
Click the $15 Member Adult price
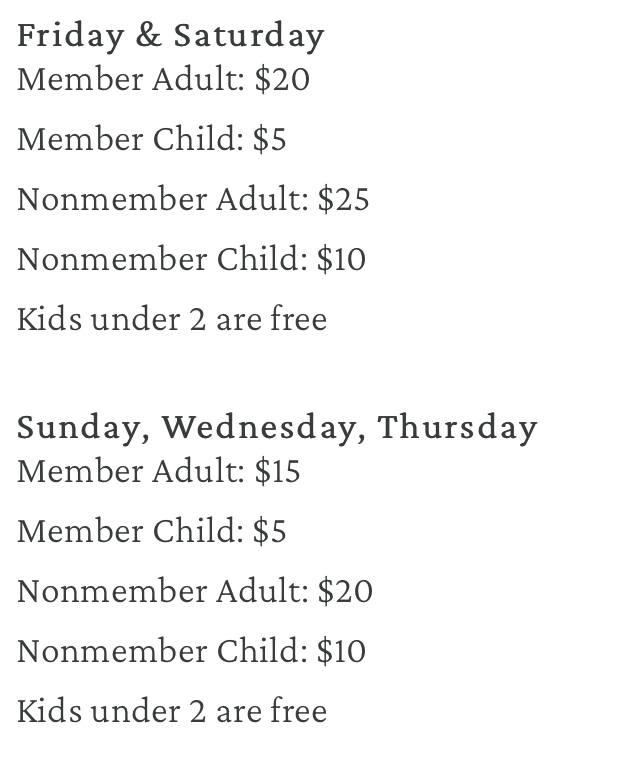click(277, 471)
